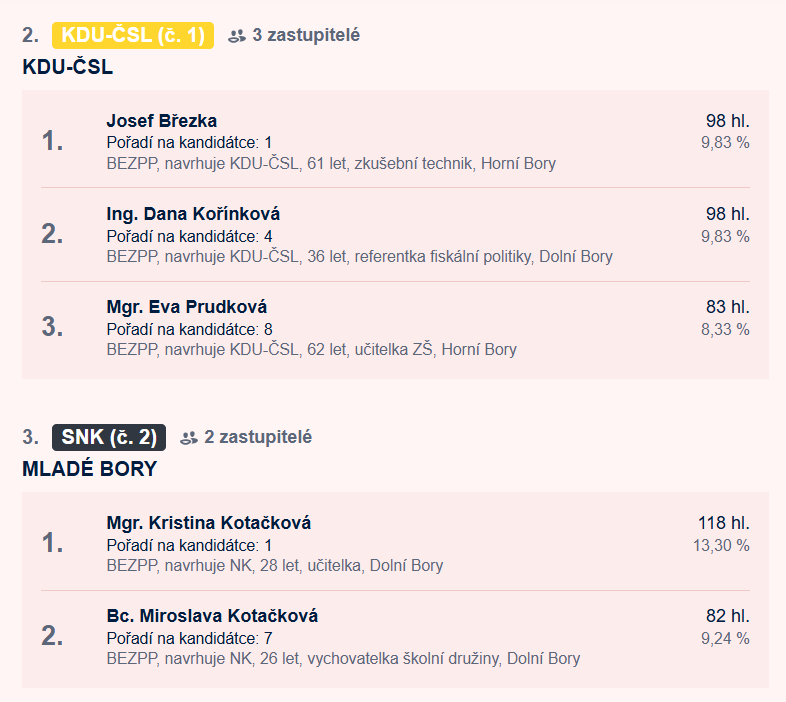Click the KDU-ČSL party heading

68,67
